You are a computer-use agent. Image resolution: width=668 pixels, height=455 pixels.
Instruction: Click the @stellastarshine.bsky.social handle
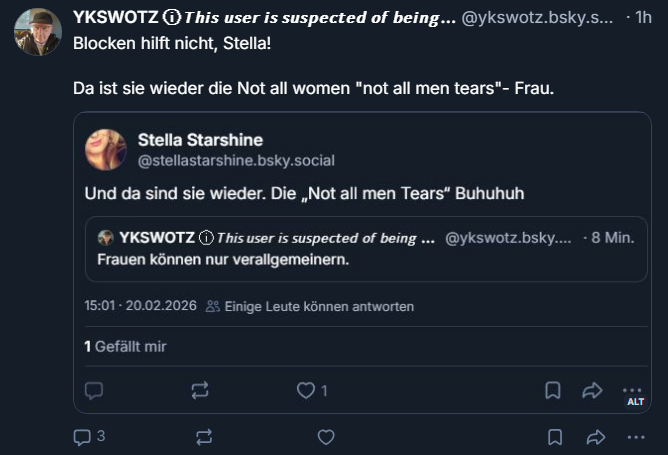click(x=236, y=160)
